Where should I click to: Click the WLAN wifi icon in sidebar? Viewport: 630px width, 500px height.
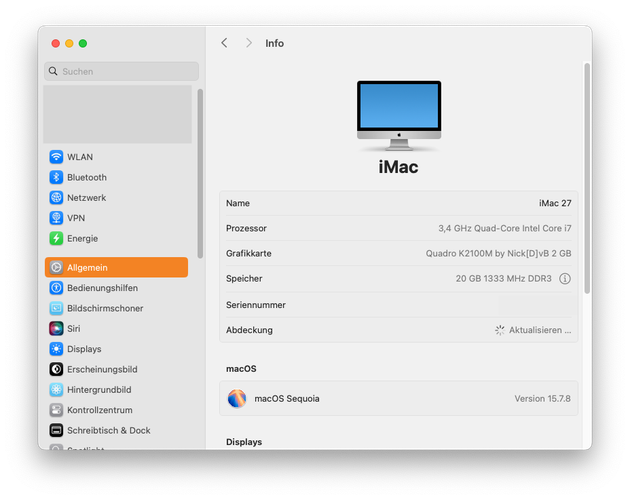[x=56, y=157]
